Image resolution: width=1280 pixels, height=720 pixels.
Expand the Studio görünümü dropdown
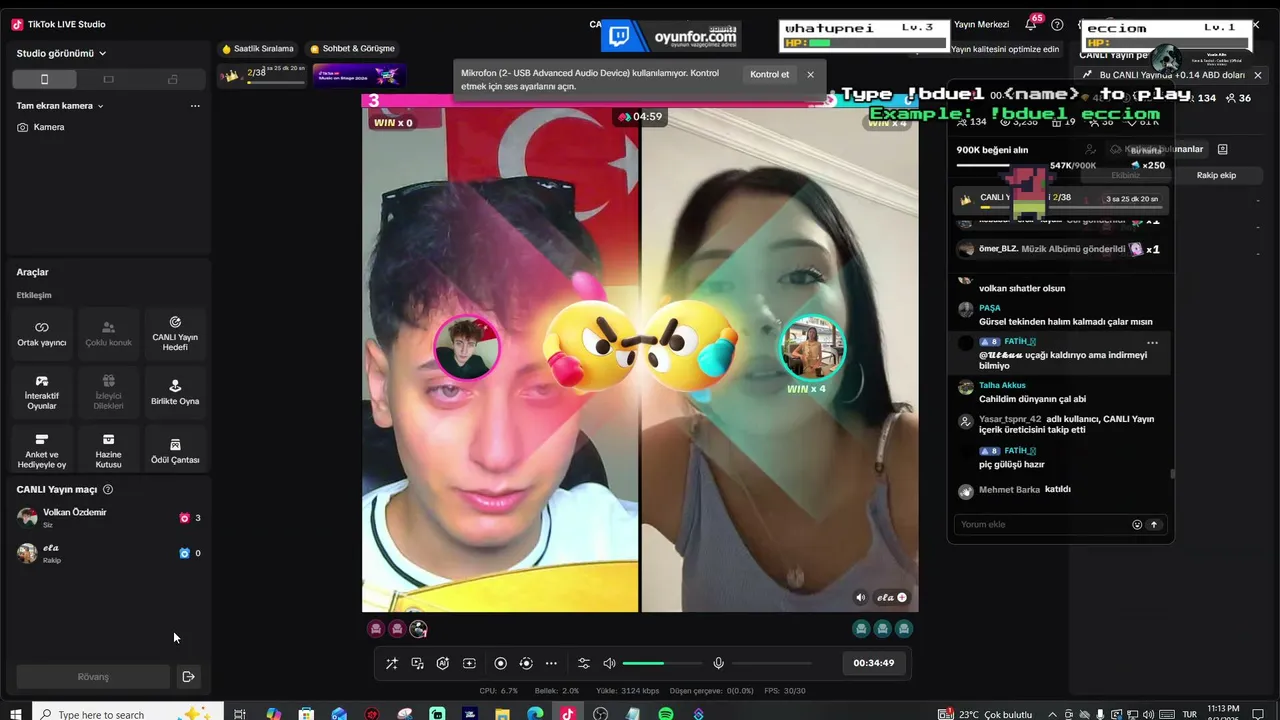62,53
